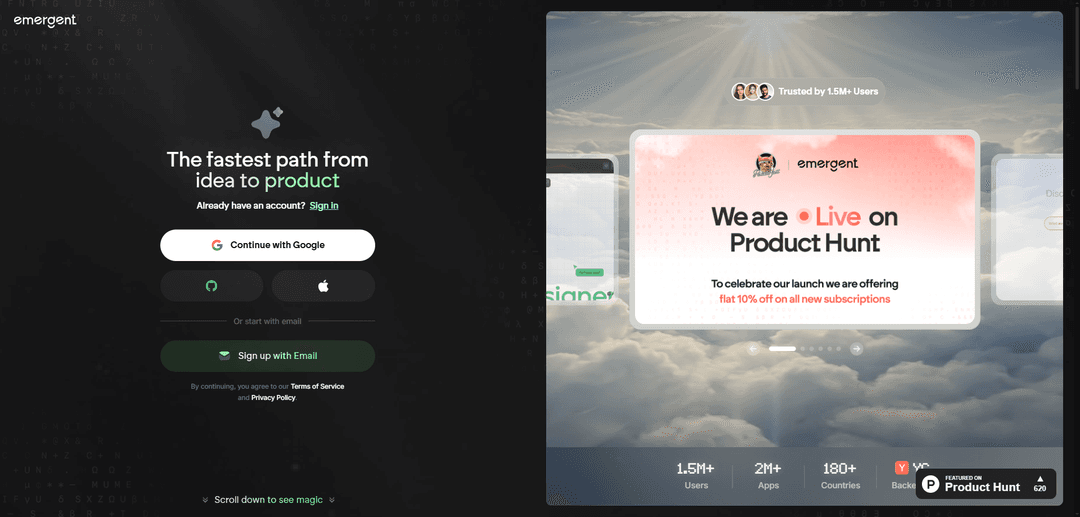Open the Featured on Product Hunt badge

coord(986,483)
